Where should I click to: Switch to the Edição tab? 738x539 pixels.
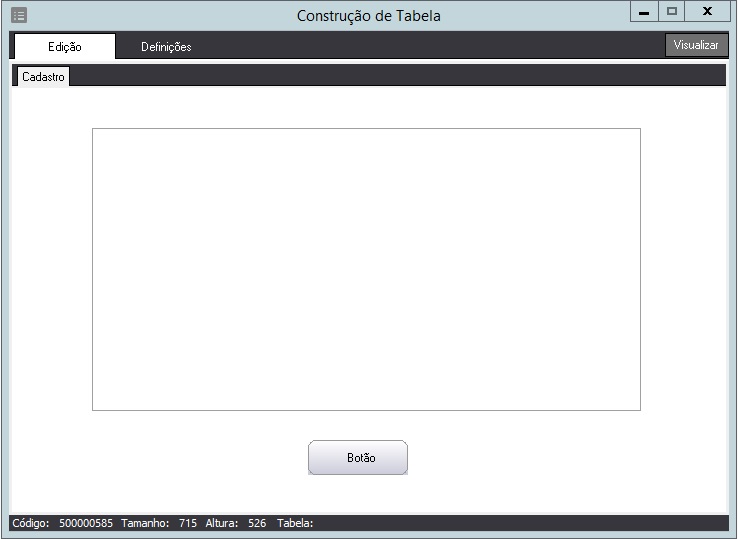click(65, 47)
